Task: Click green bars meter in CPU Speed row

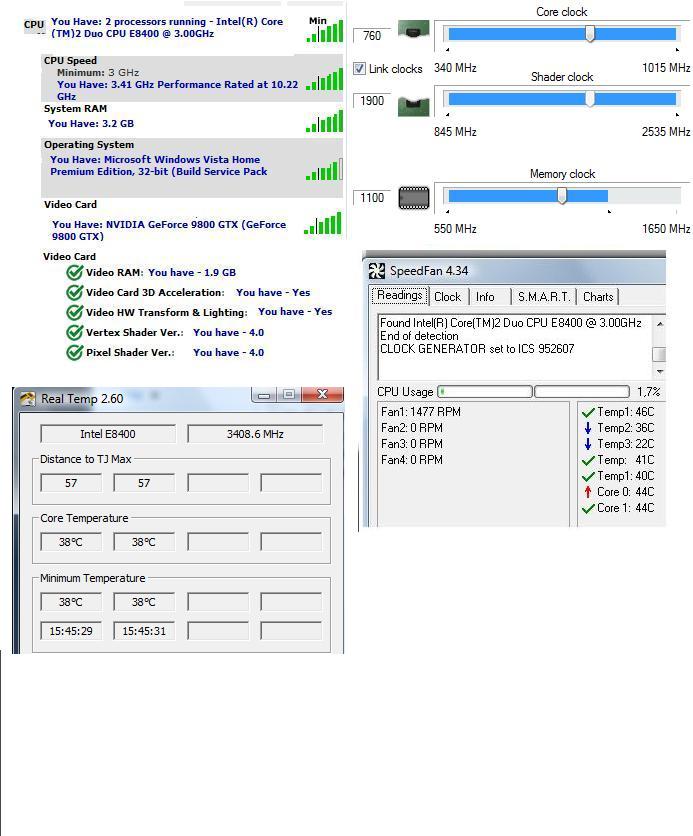Action: (325, 80)
